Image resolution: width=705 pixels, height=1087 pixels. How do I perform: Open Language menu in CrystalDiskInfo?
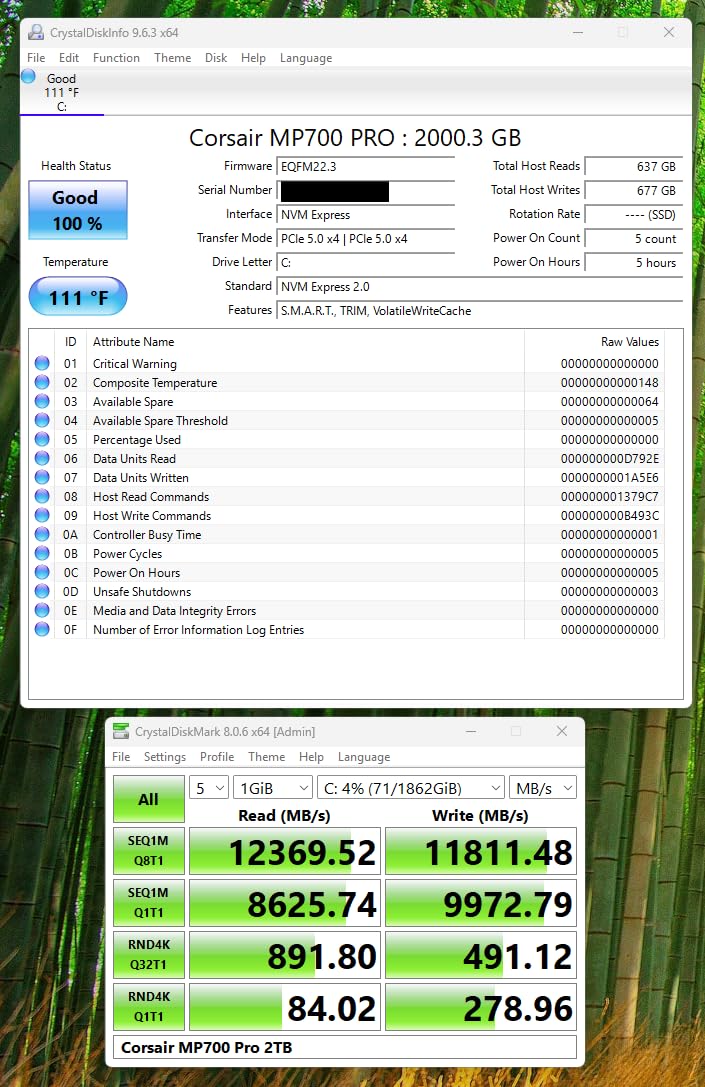click(306, 58)
